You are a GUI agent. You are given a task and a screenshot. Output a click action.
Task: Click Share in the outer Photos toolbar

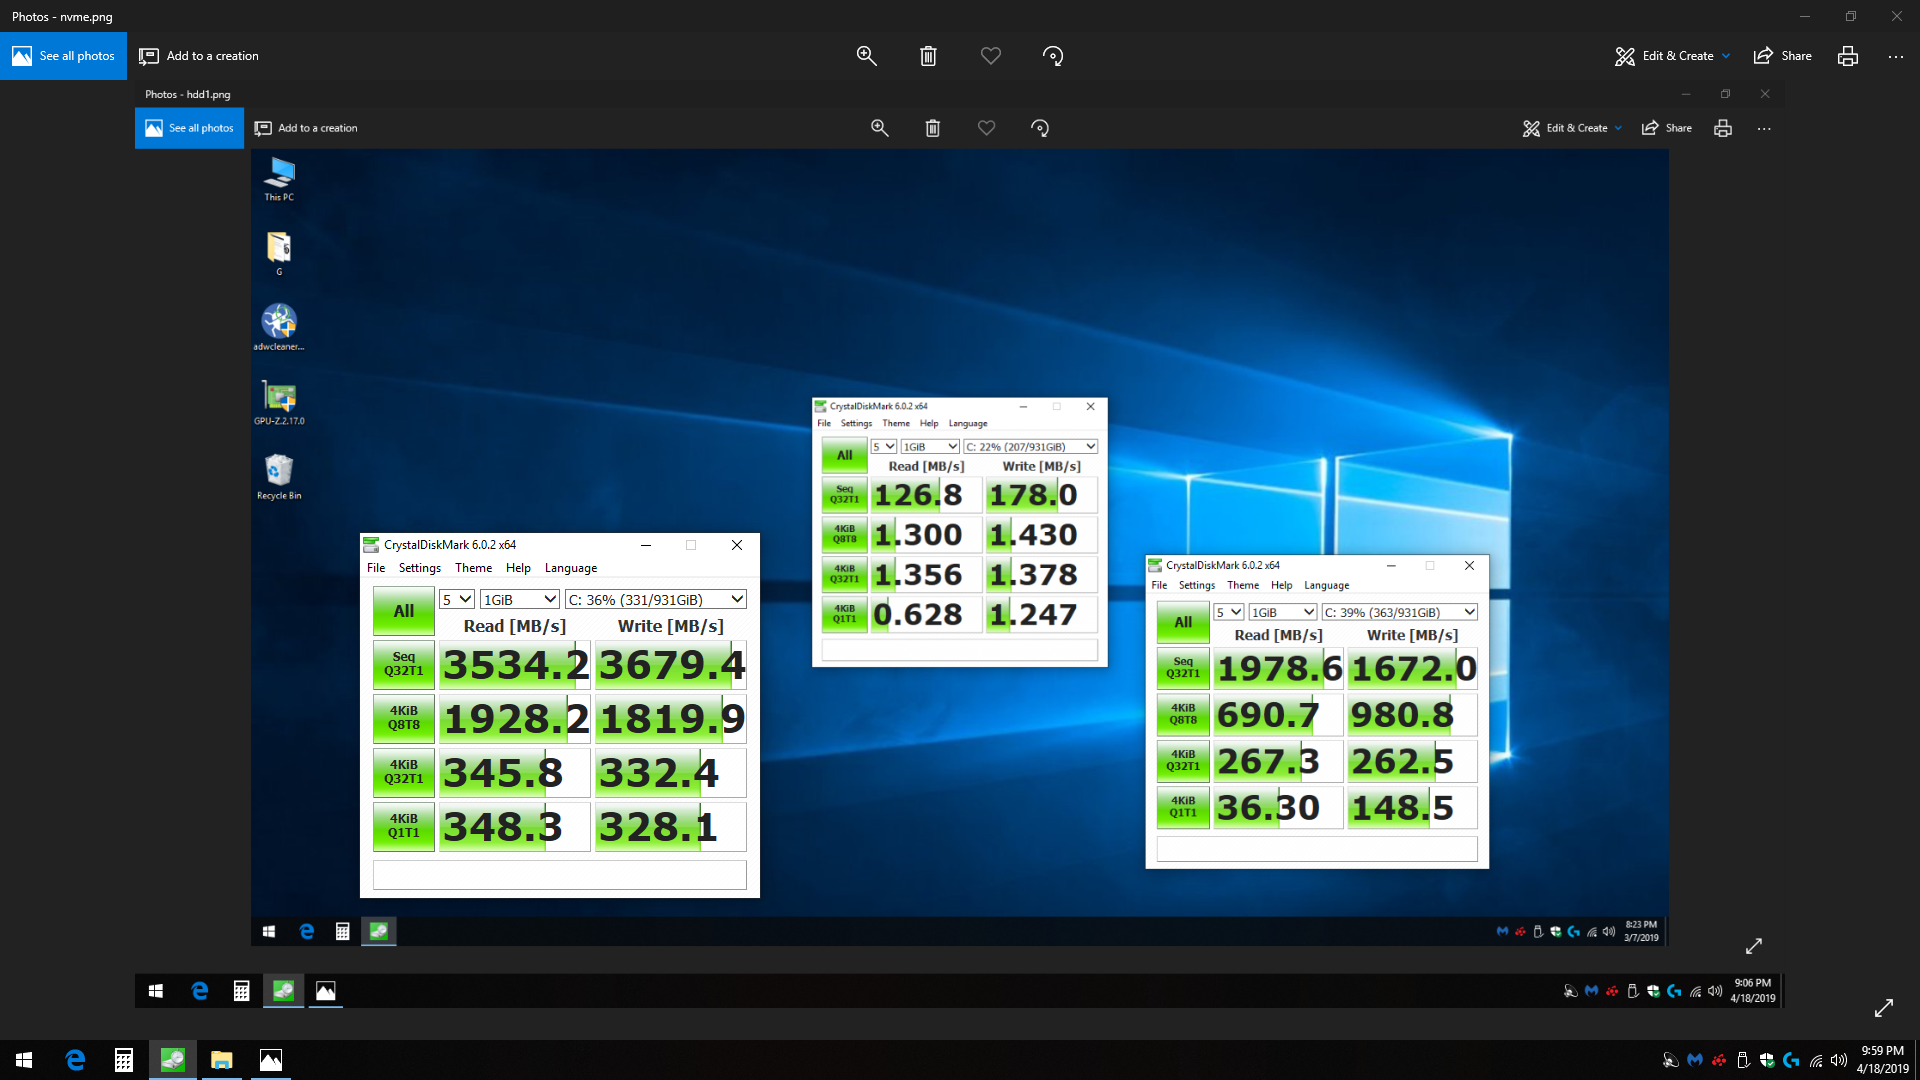(x=1782, y=56)
